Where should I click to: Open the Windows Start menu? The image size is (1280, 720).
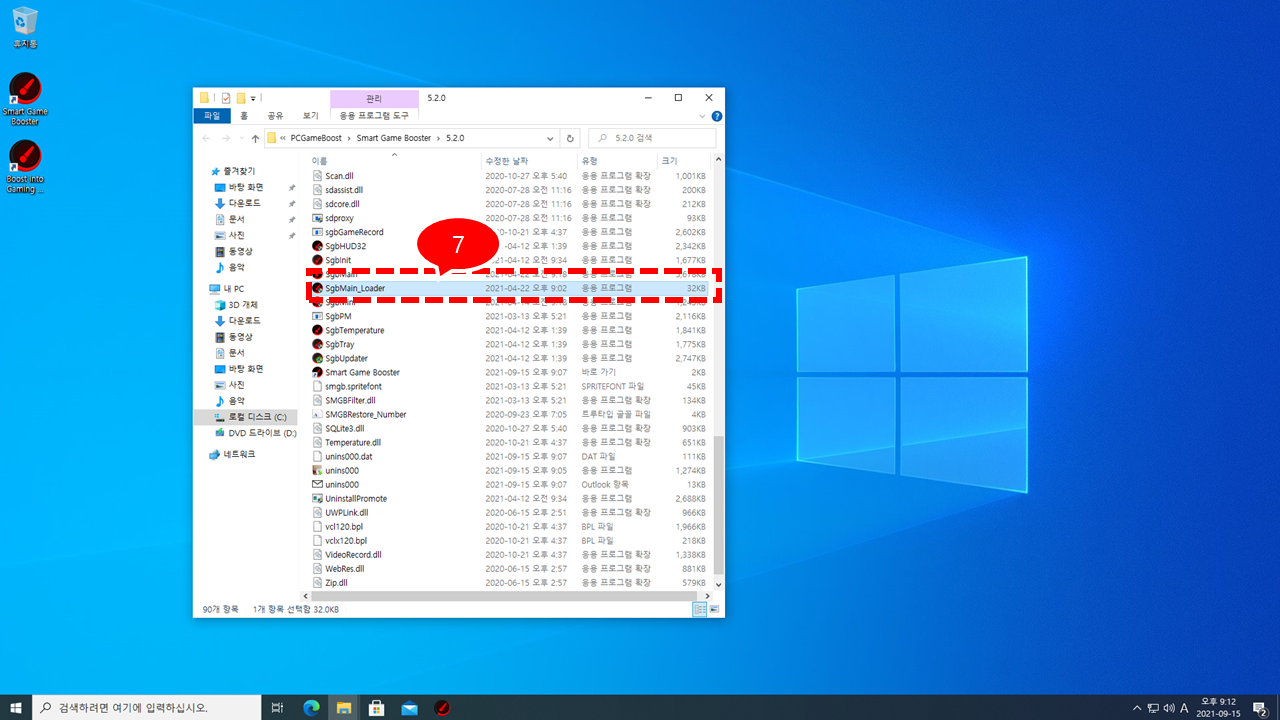(16, 708)
